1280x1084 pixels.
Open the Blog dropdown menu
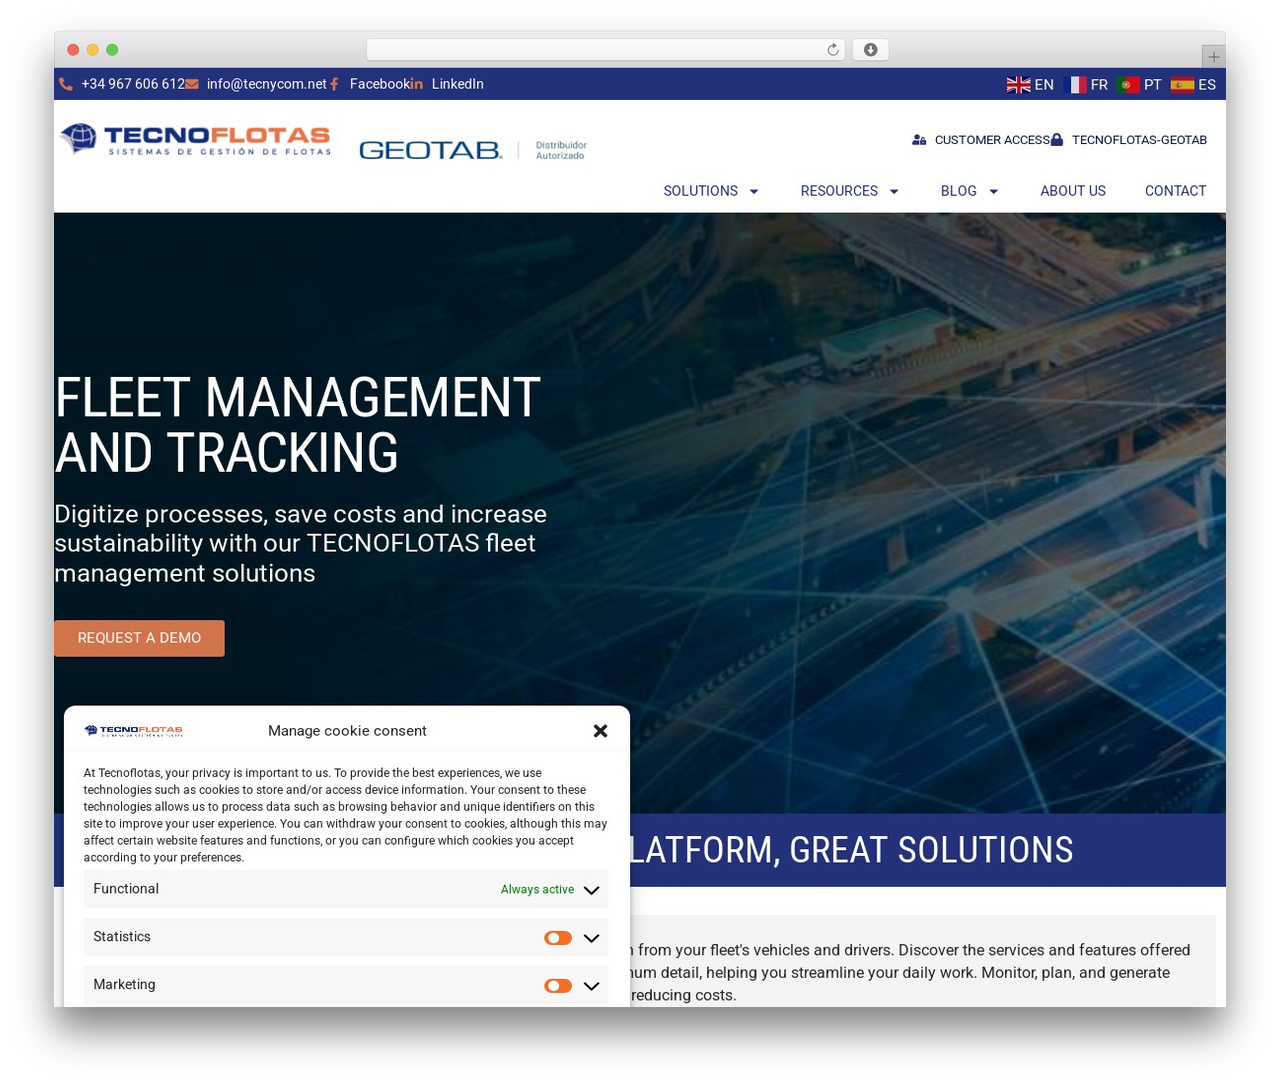click(x=969, y=191)
